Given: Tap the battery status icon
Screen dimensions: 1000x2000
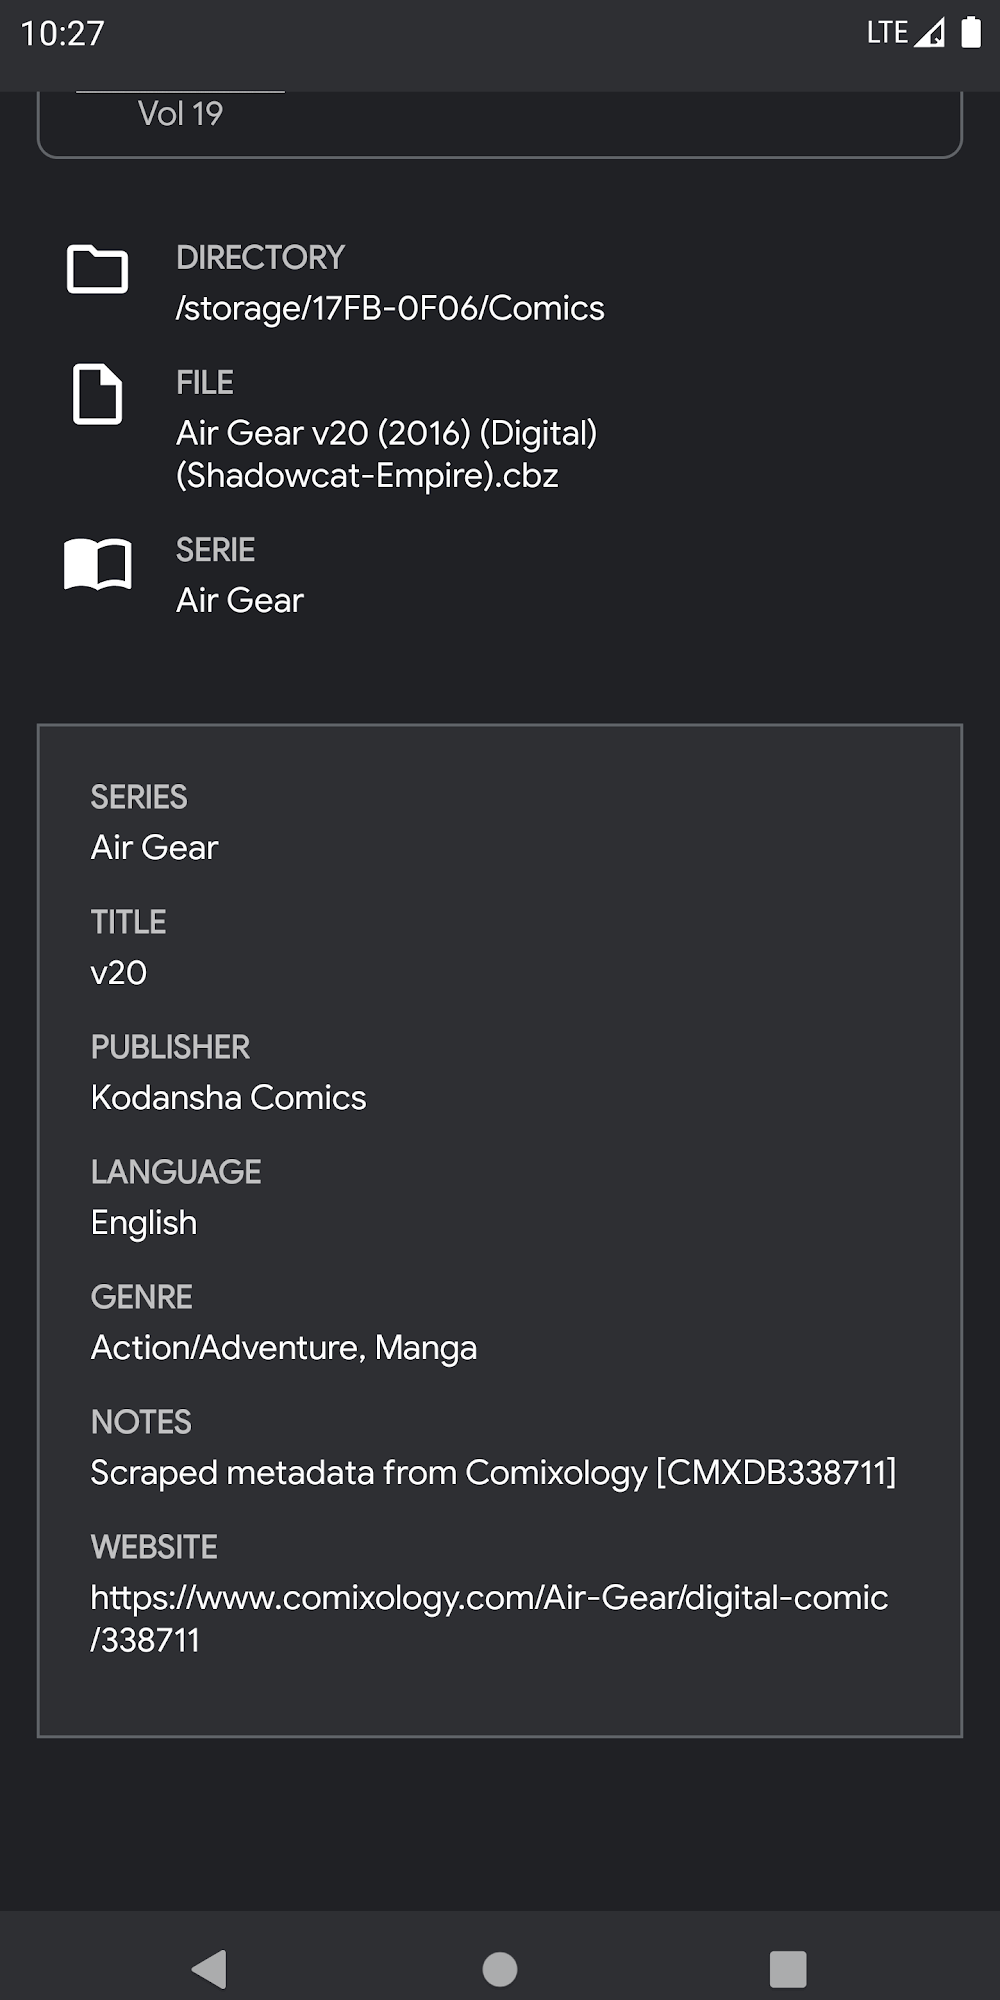Looking at the screenshot, I should [x=970, y=33].
